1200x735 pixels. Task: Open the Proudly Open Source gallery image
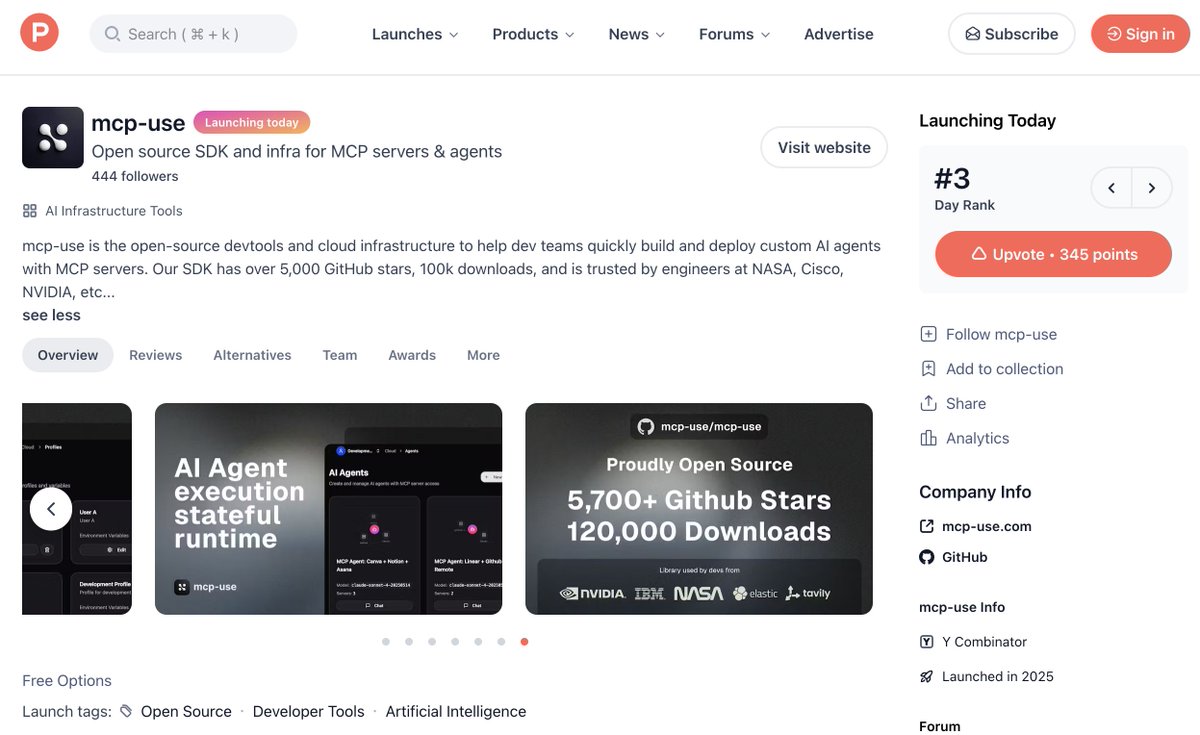(x=699, y=509)
